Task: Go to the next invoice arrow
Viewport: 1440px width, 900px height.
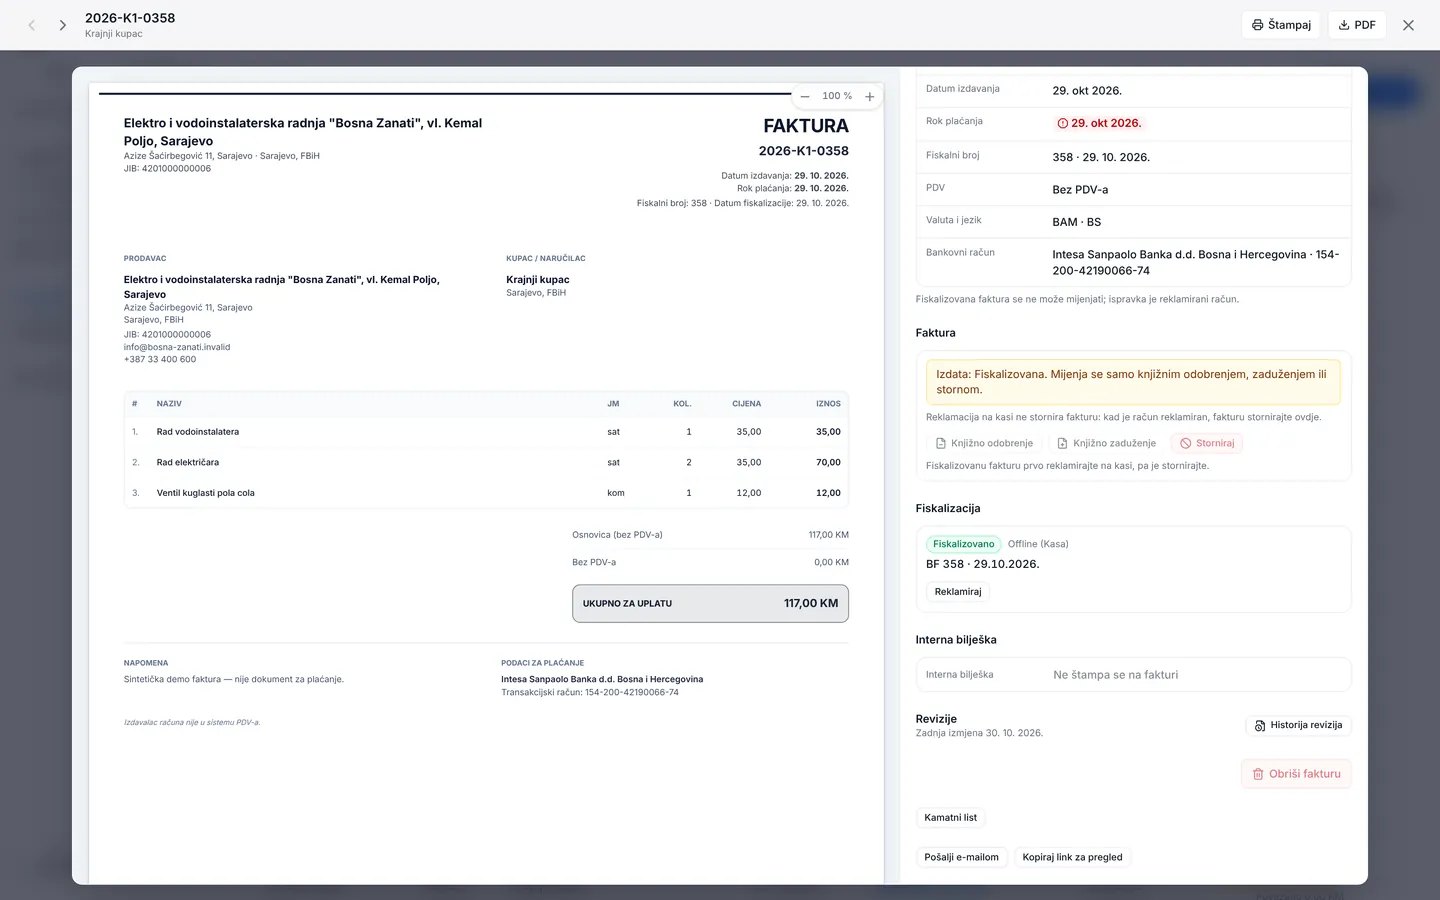Action: point(62,25)
